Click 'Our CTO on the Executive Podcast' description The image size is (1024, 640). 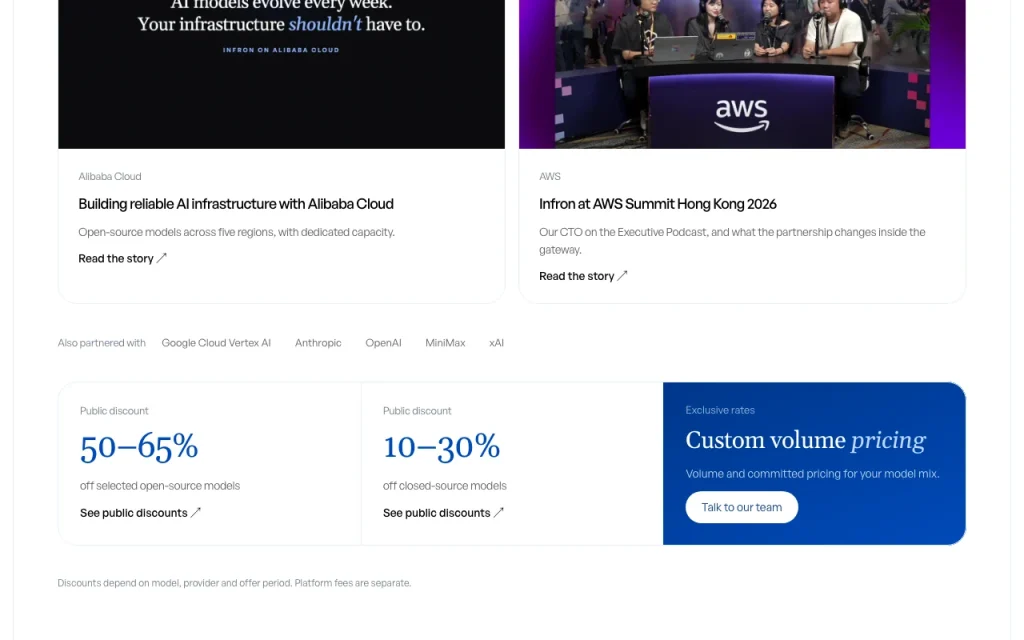tap(732, 241)
